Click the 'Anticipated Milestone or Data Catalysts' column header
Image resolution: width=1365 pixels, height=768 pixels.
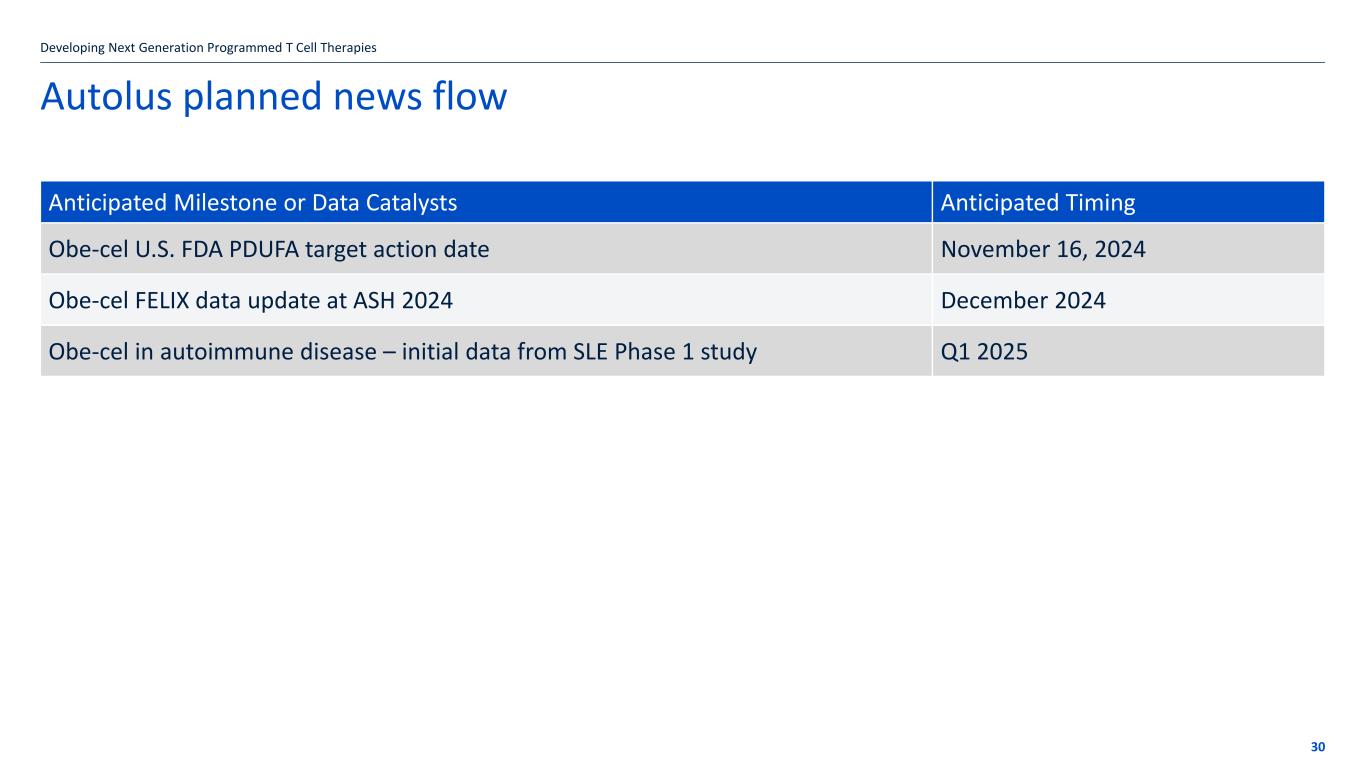click(253, 203)
